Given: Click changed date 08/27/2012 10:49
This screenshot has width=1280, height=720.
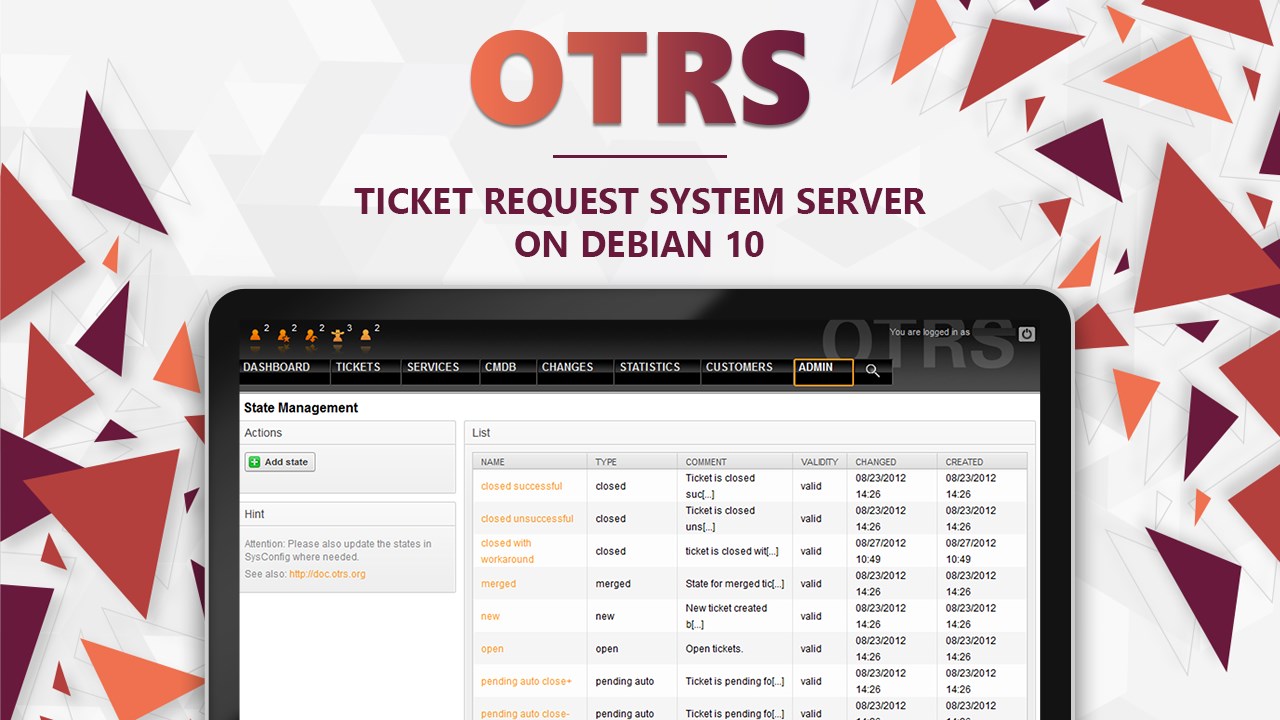Looking at the screenshot, I should point(880,551).
